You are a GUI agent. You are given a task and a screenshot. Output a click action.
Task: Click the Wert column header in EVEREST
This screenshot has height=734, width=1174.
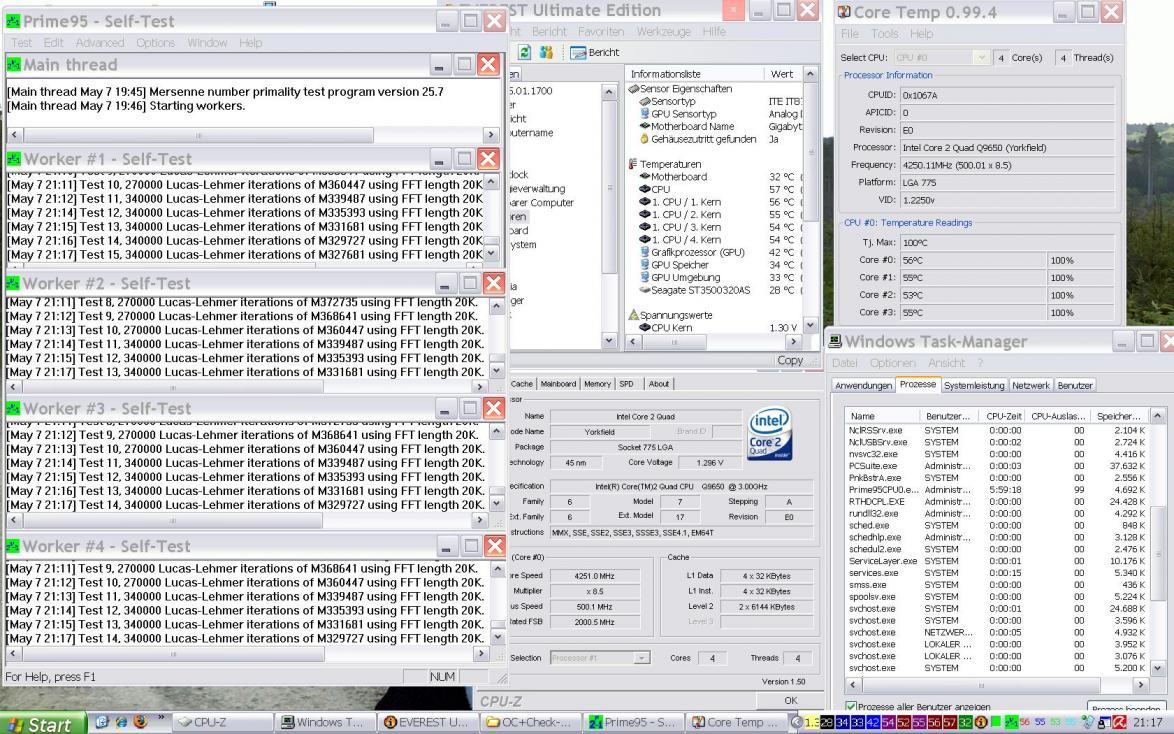[x=782, y=74]
